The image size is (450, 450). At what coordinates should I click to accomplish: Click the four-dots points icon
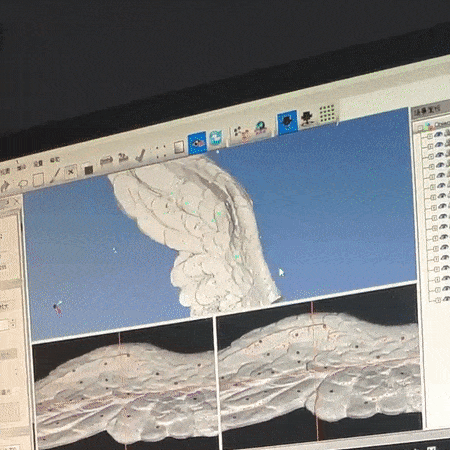coord(160,152)
